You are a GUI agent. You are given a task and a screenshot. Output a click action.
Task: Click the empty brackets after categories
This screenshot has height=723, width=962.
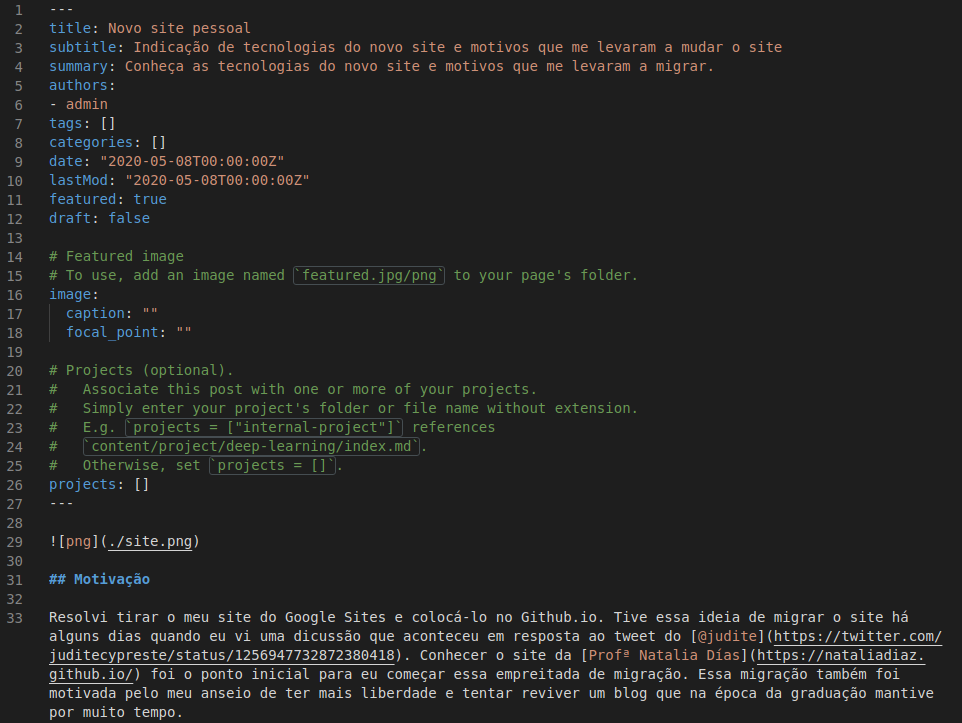coord(158,143)
